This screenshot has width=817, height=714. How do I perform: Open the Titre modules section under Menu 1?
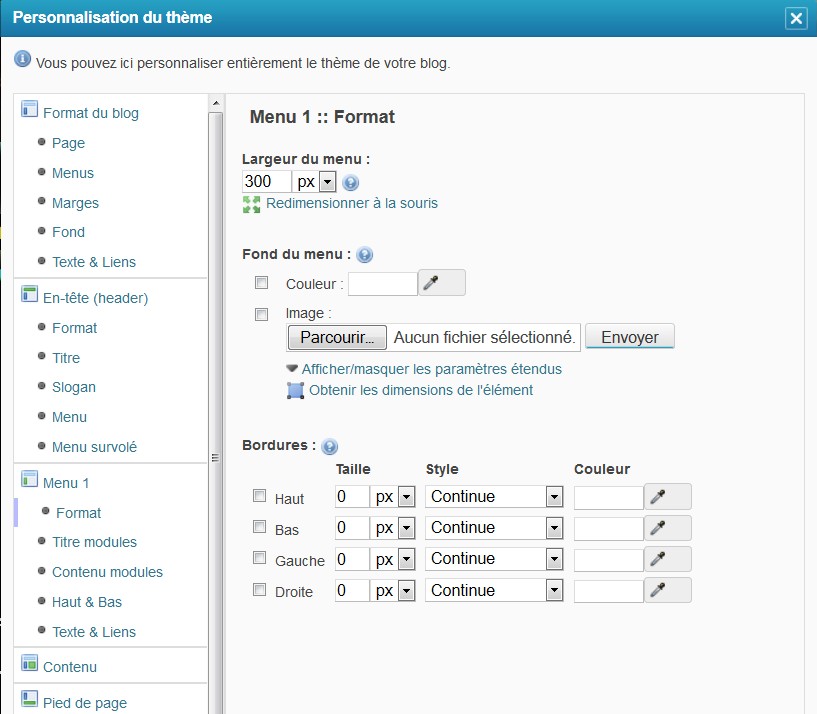click(94, 542)
